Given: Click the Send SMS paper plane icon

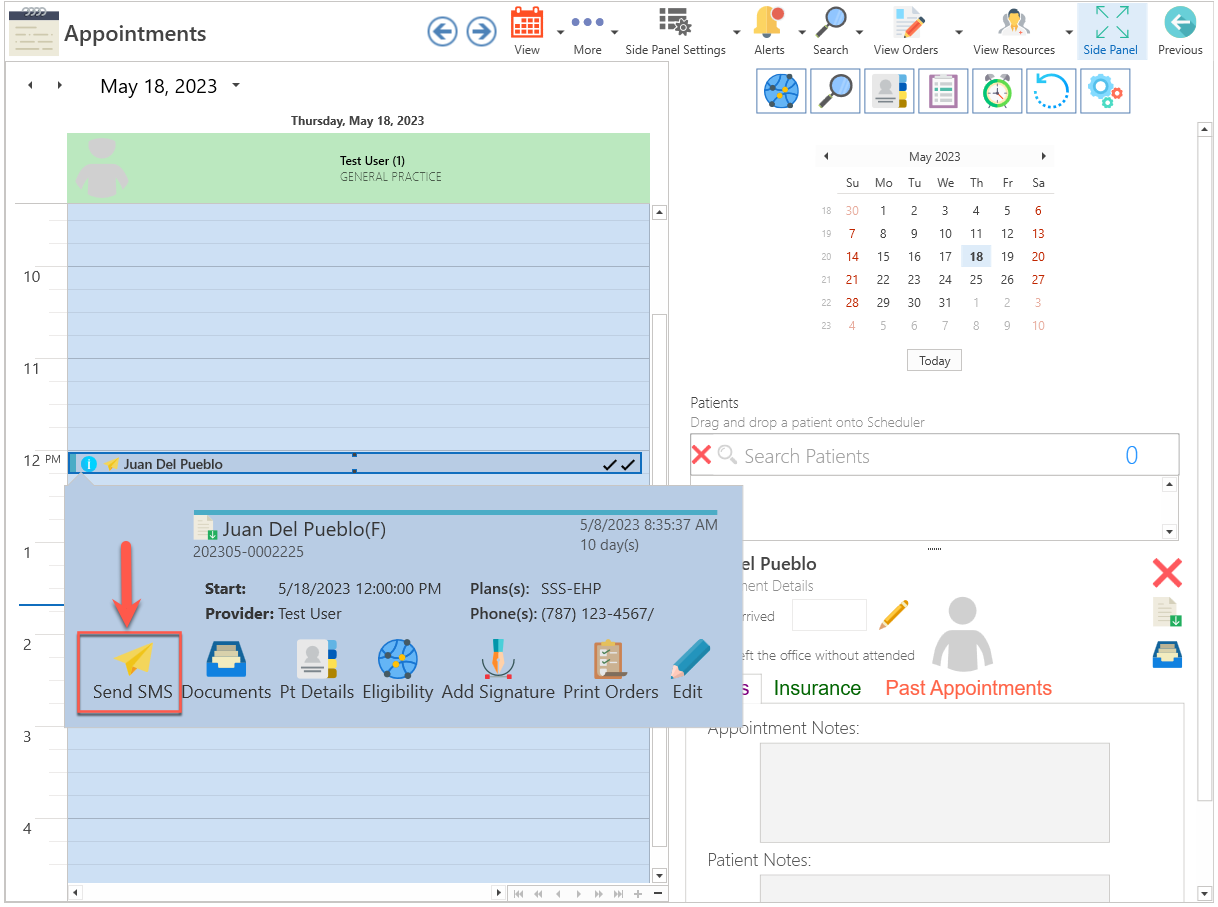Looking at the screenshot, I should pyautogui.click(x=132, y=660).
